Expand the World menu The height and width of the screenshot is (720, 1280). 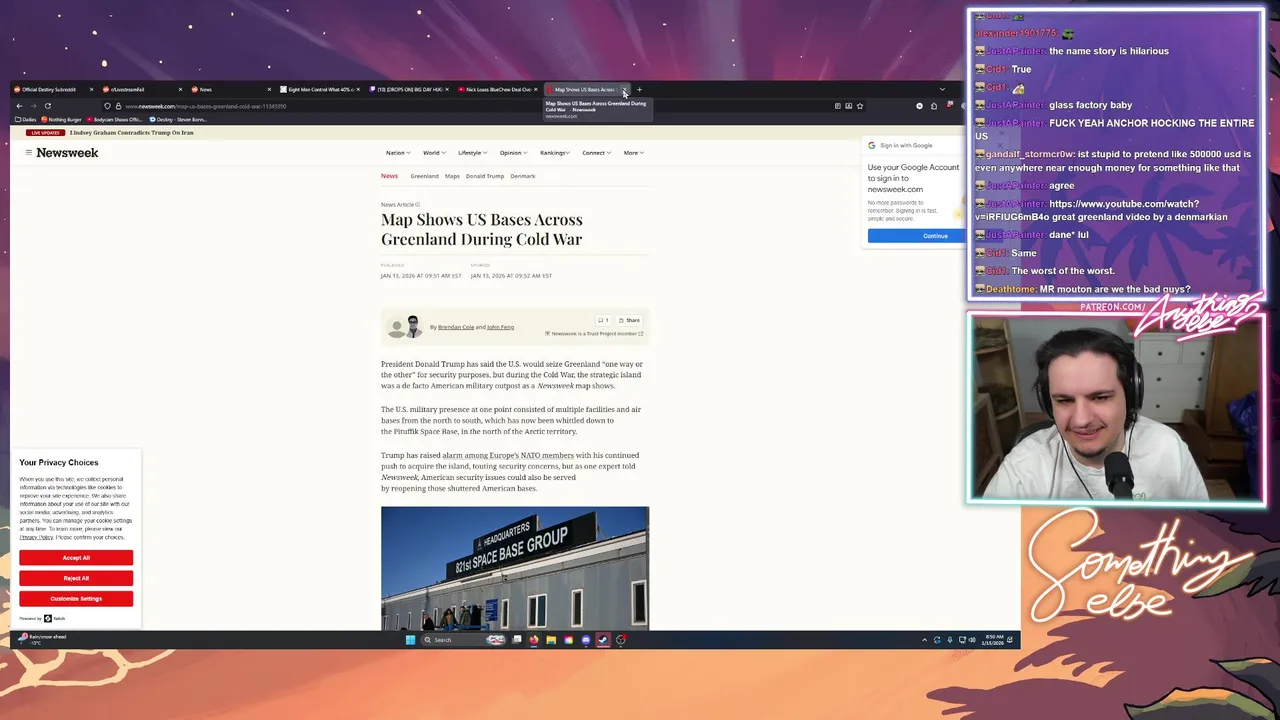tap(433, 153)
